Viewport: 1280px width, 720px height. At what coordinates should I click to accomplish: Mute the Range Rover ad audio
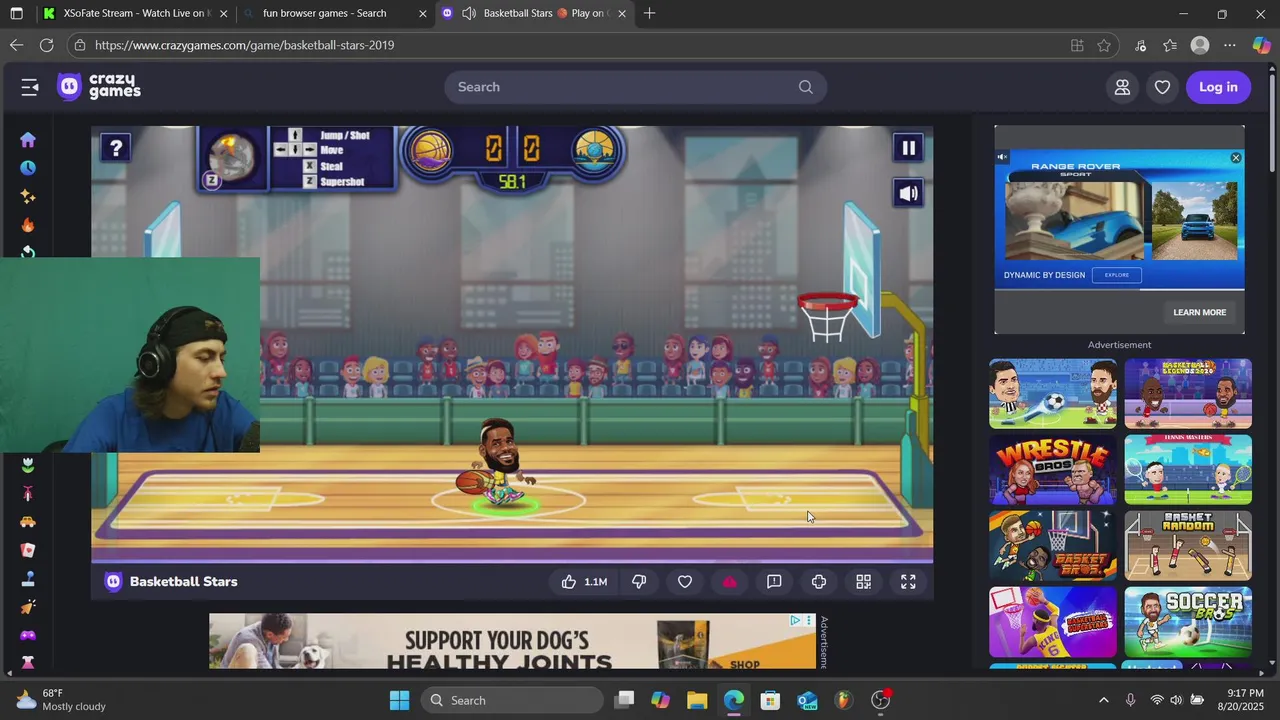[x=1003, y=157]
